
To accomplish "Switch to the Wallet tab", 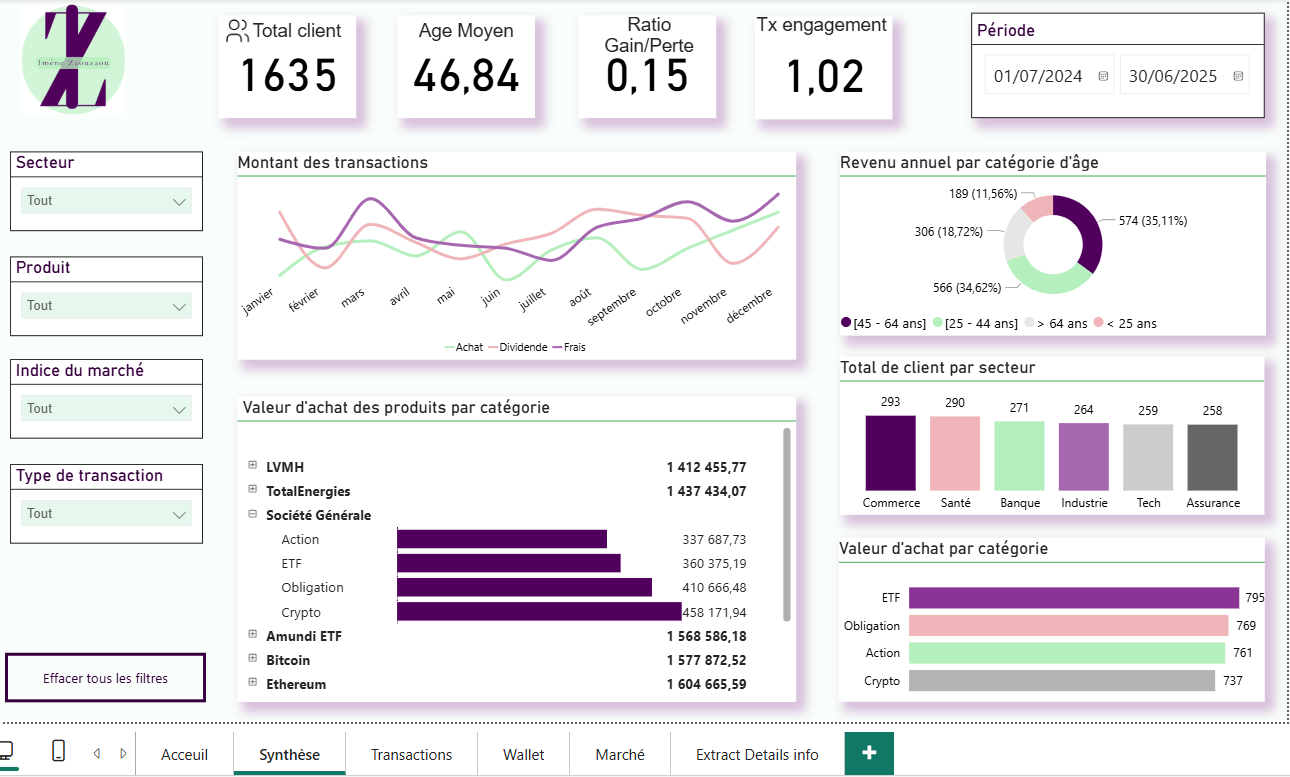I will point(523,754).
